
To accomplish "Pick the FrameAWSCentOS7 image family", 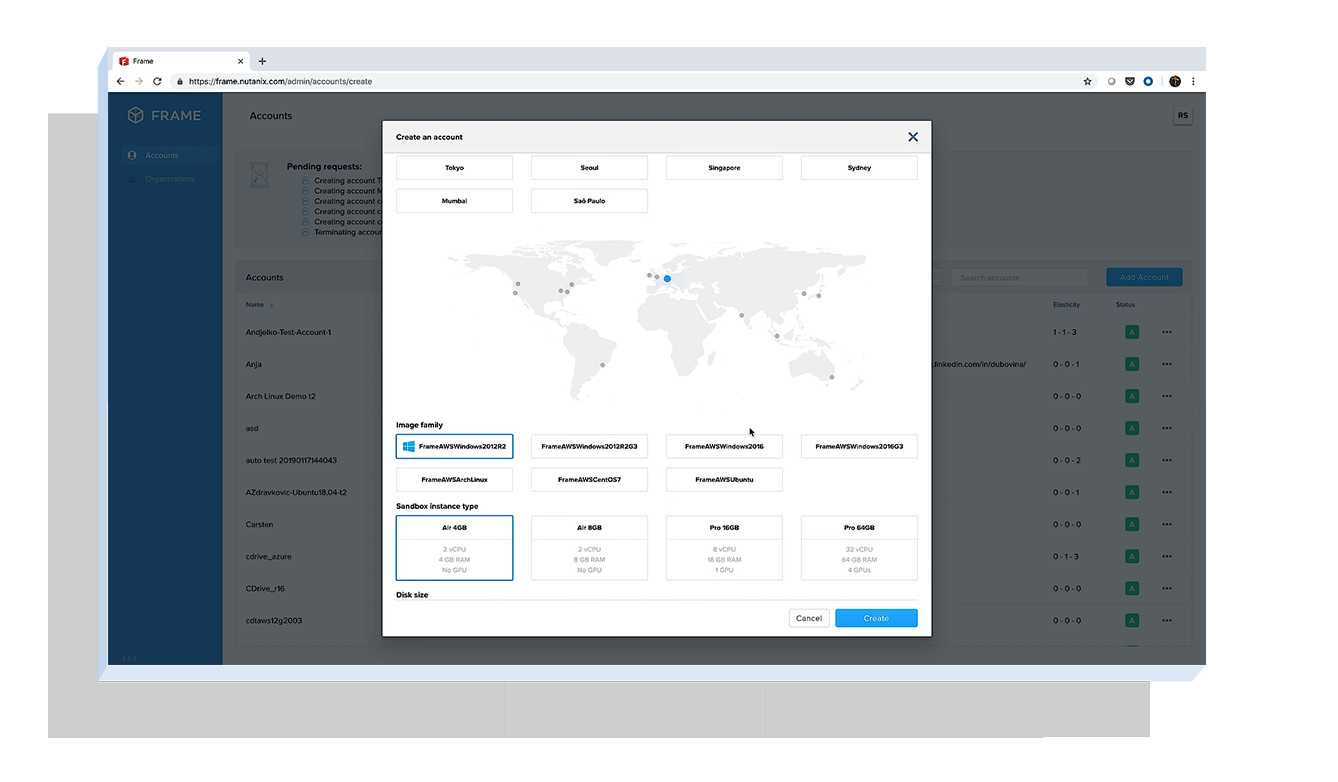I will (589, 480).
